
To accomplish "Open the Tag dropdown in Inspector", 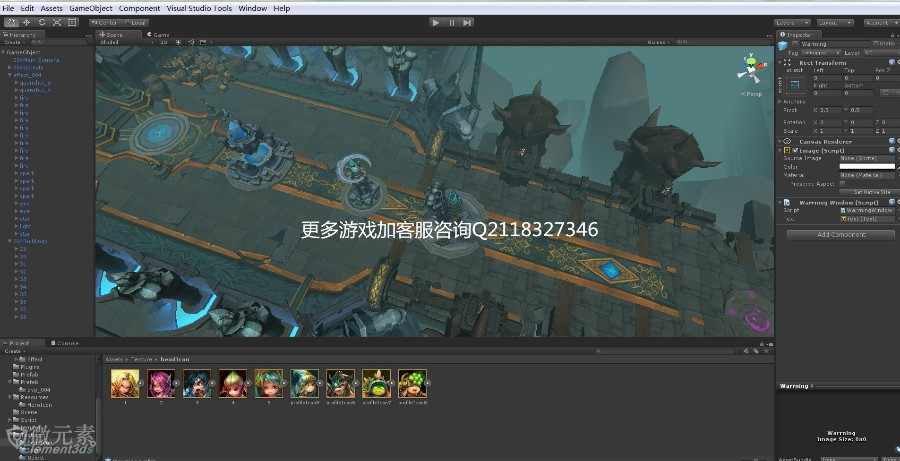I will coord(822,52).
